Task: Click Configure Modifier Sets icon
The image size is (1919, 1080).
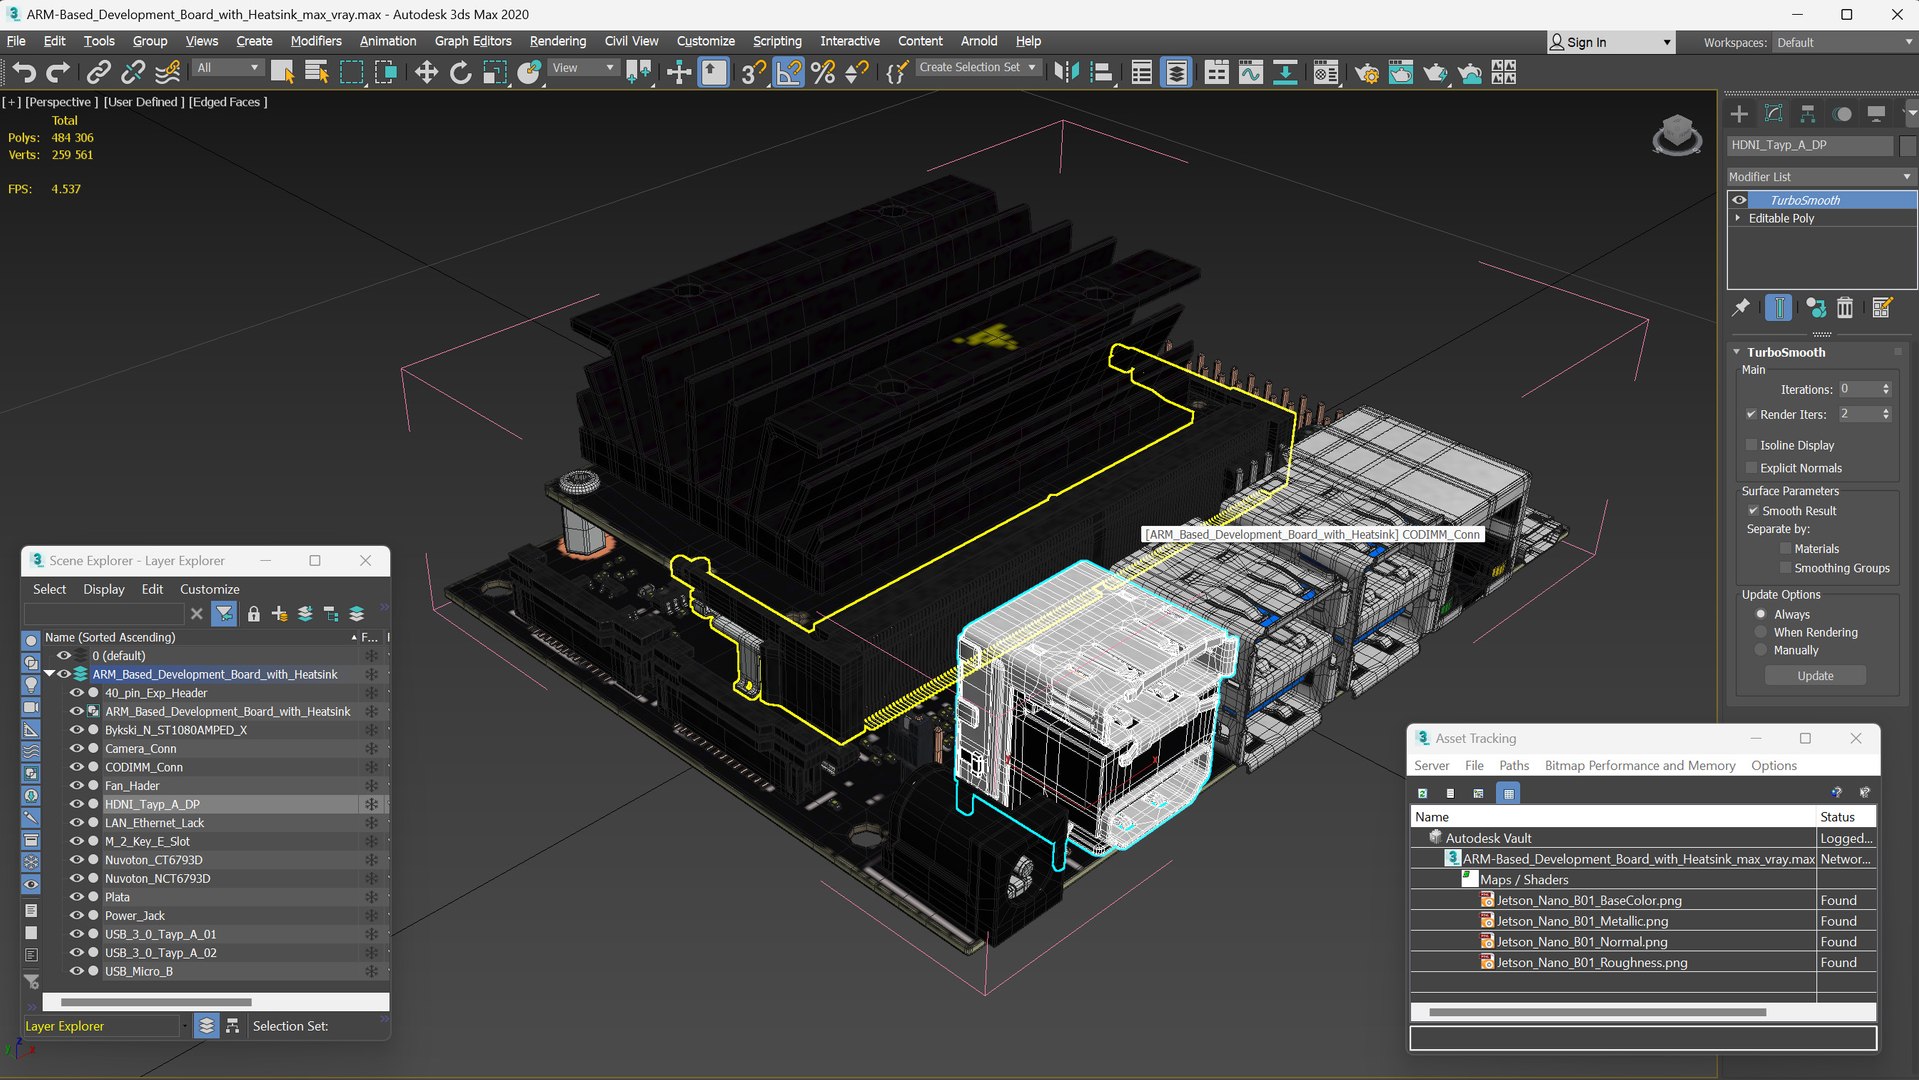Action: pyautogui.click(x=1882, y=307)
